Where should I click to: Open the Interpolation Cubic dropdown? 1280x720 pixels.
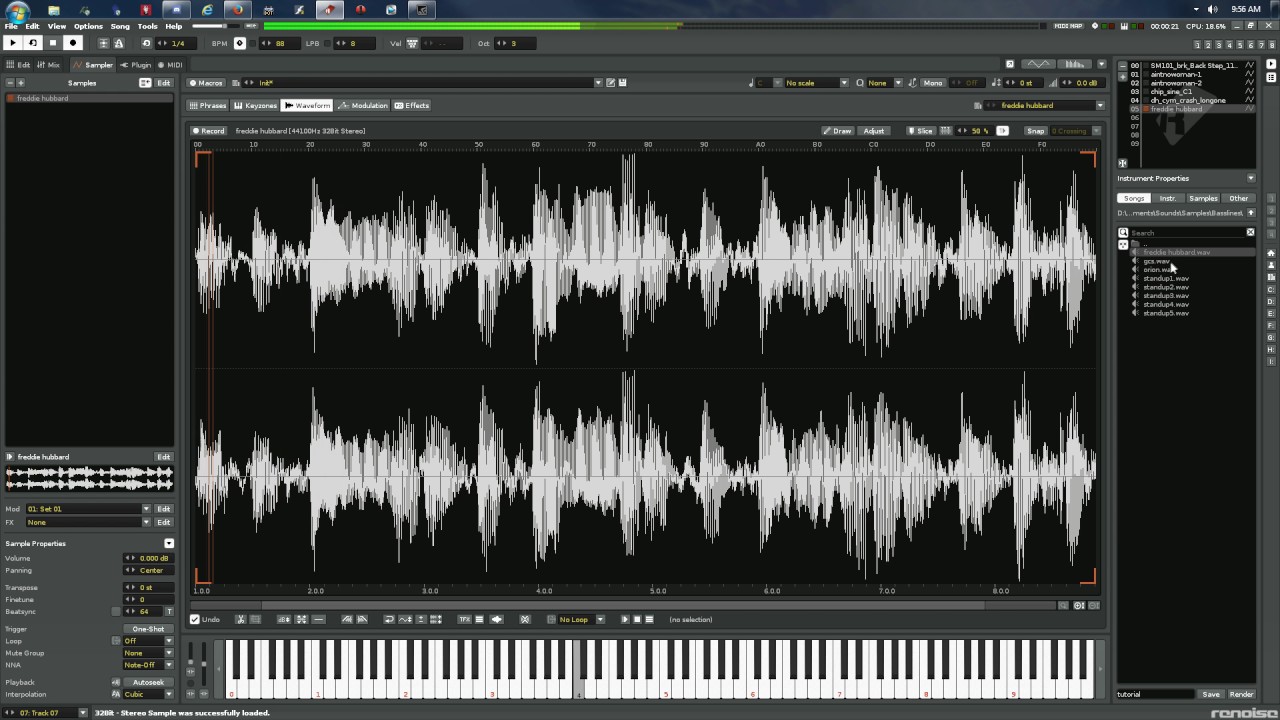pos(148,694)
